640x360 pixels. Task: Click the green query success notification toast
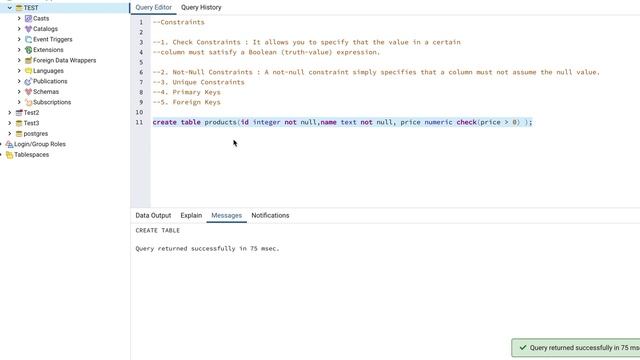click(x=576, y=348)
